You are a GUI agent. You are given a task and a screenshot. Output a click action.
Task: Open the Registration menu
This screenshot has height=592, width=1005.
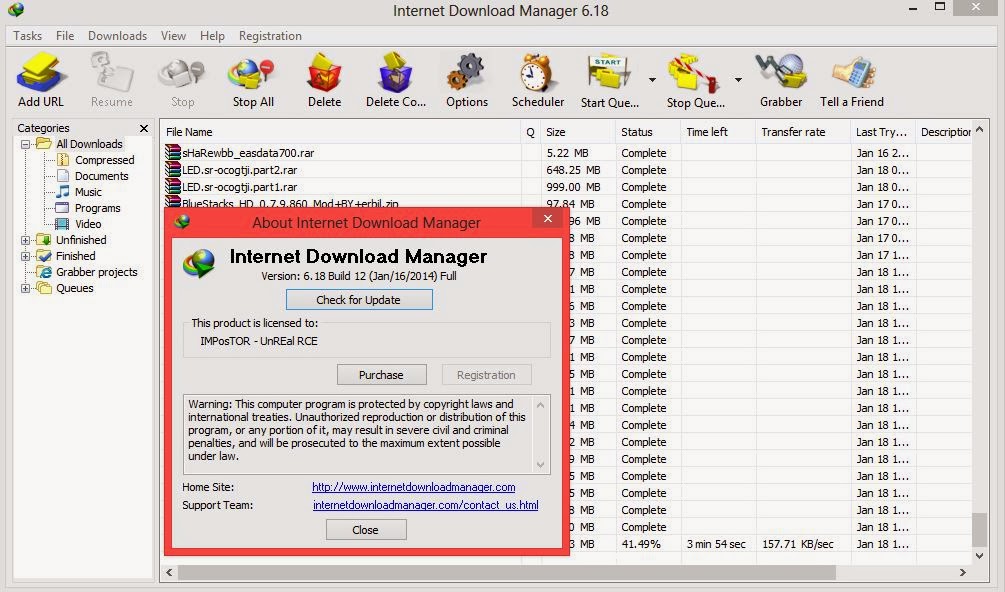click(x=270, y=36)
